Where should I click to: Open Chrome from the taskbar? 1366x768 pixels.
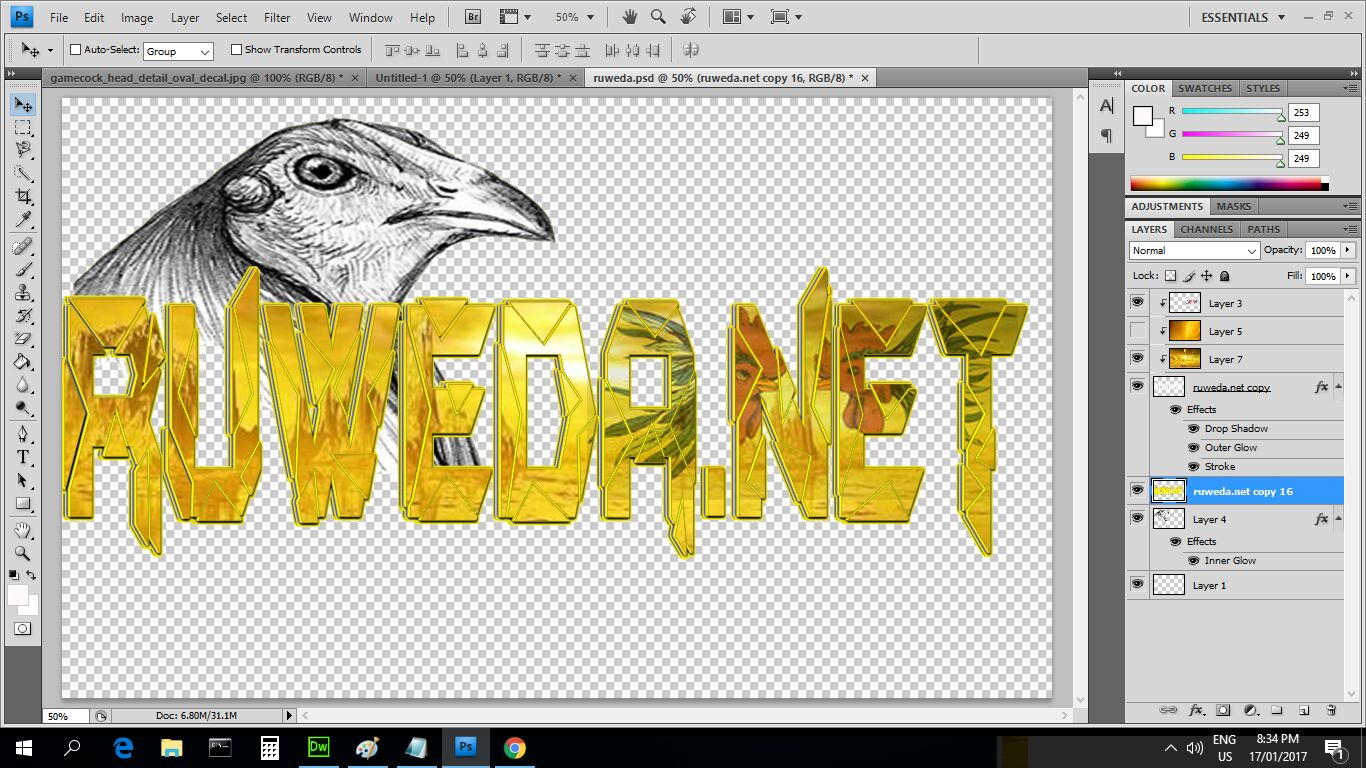click(x=514, y=747)
